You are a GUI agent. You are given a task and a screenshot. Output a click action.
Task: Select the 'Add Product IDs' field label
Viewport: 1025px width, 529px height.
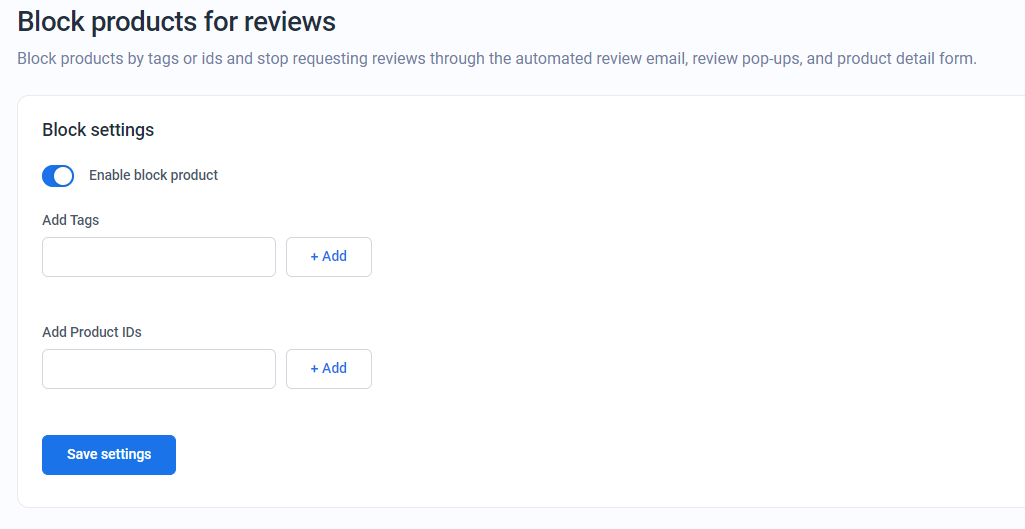tap(92, 332)
